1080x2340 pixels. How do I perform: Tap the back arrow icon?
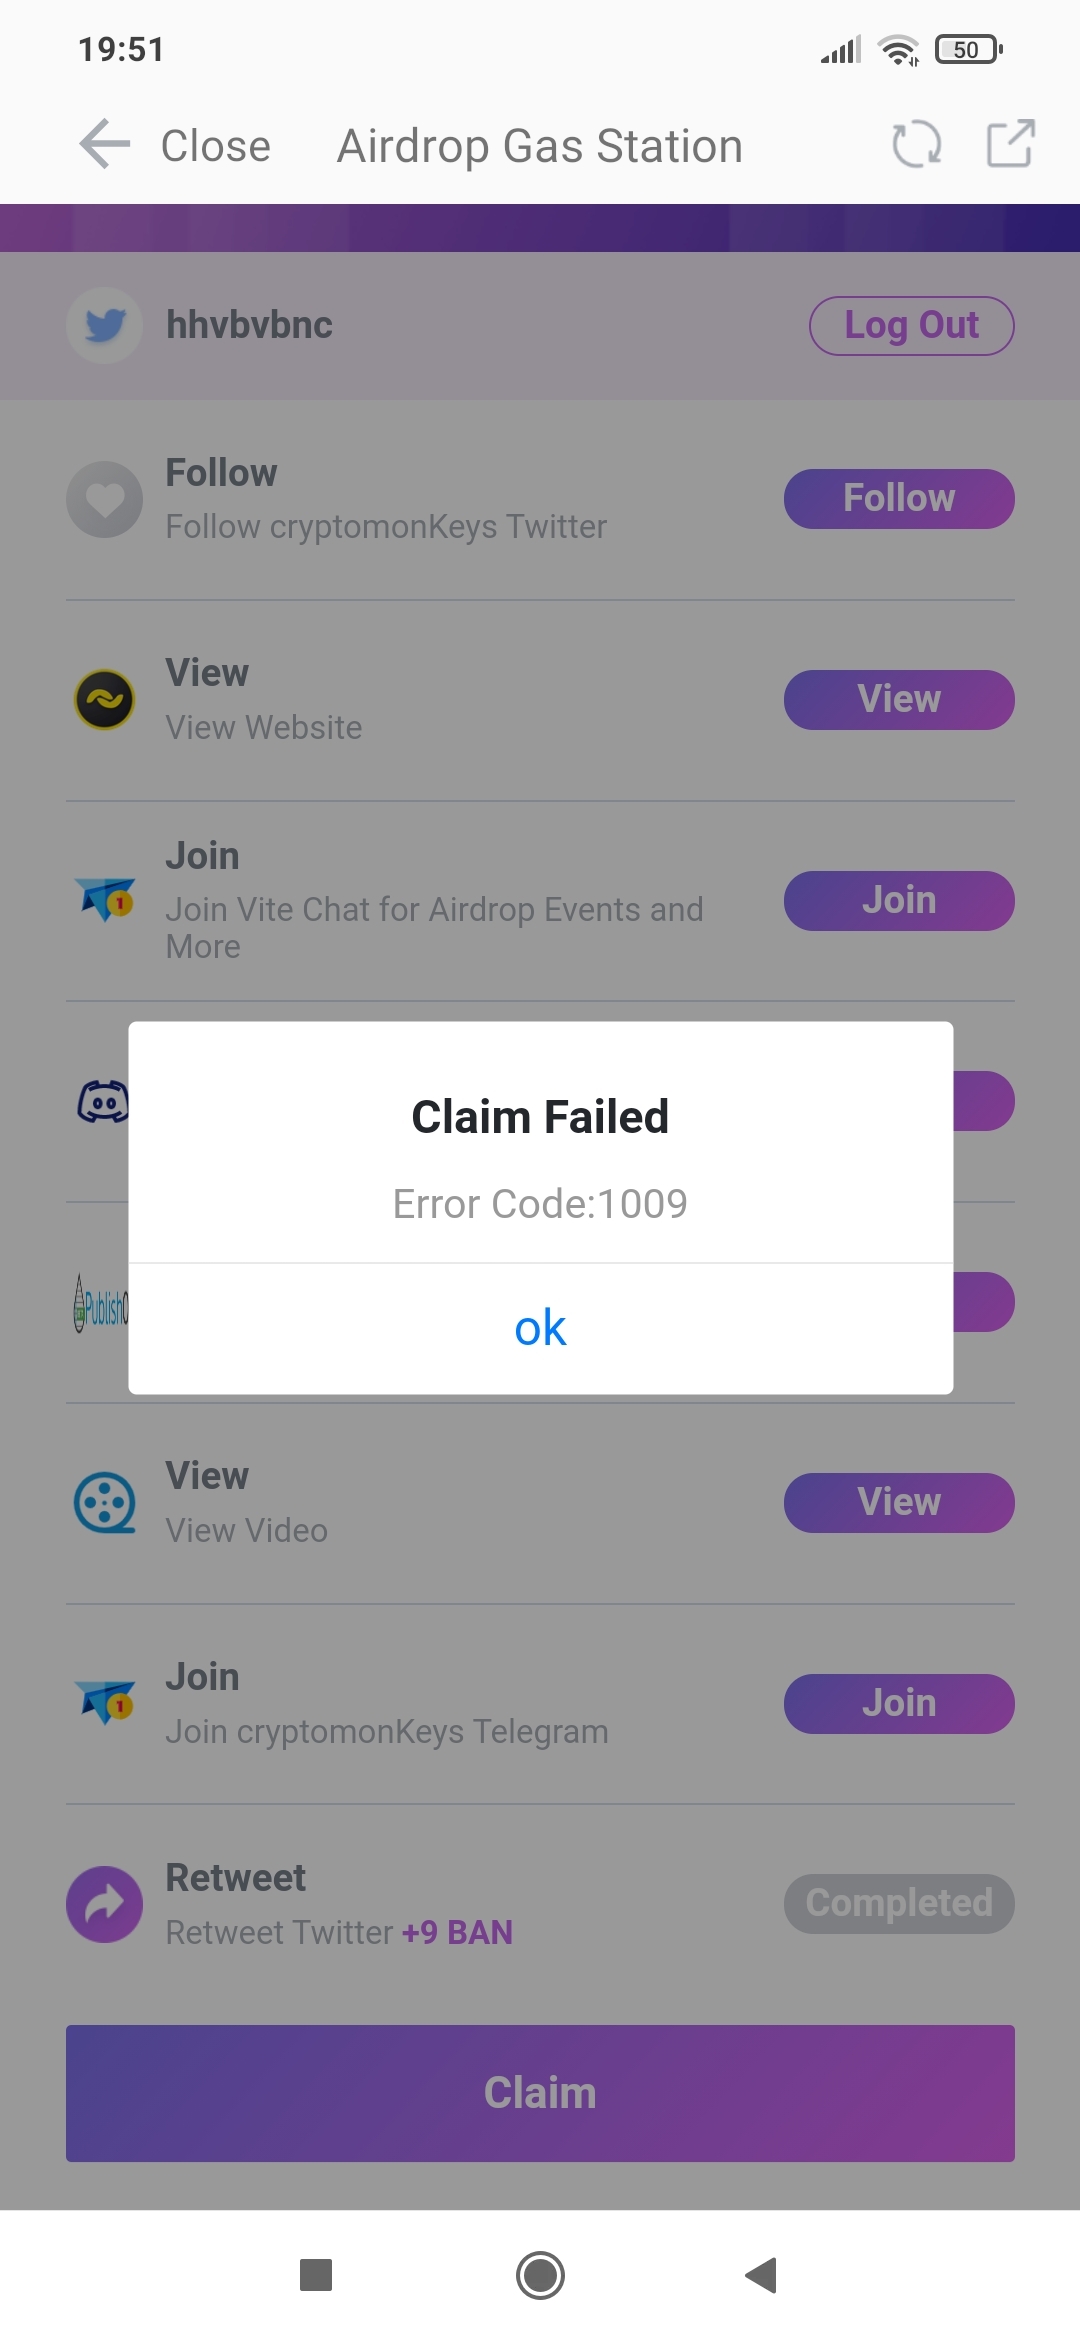[x=105, y=145]
